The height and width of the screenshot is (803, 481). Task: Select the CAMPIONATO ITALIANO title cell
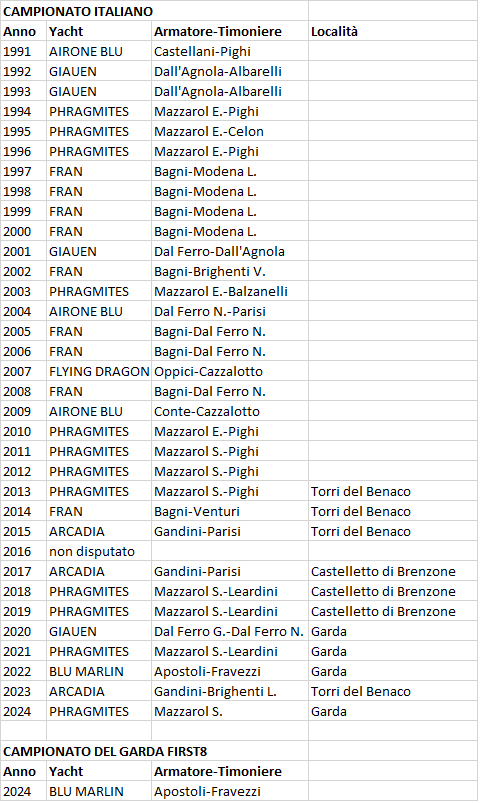pyautogui.click(x=154, y=11)
